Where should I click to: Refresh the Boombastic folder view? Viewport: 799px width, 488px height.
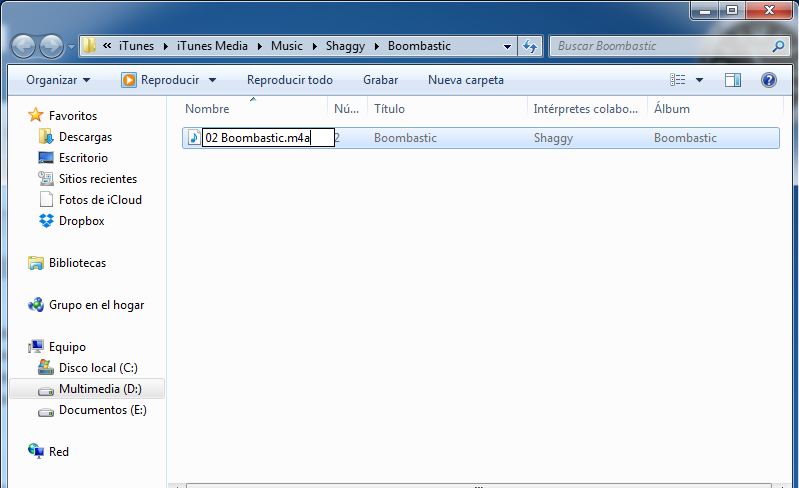coord(530,46)
